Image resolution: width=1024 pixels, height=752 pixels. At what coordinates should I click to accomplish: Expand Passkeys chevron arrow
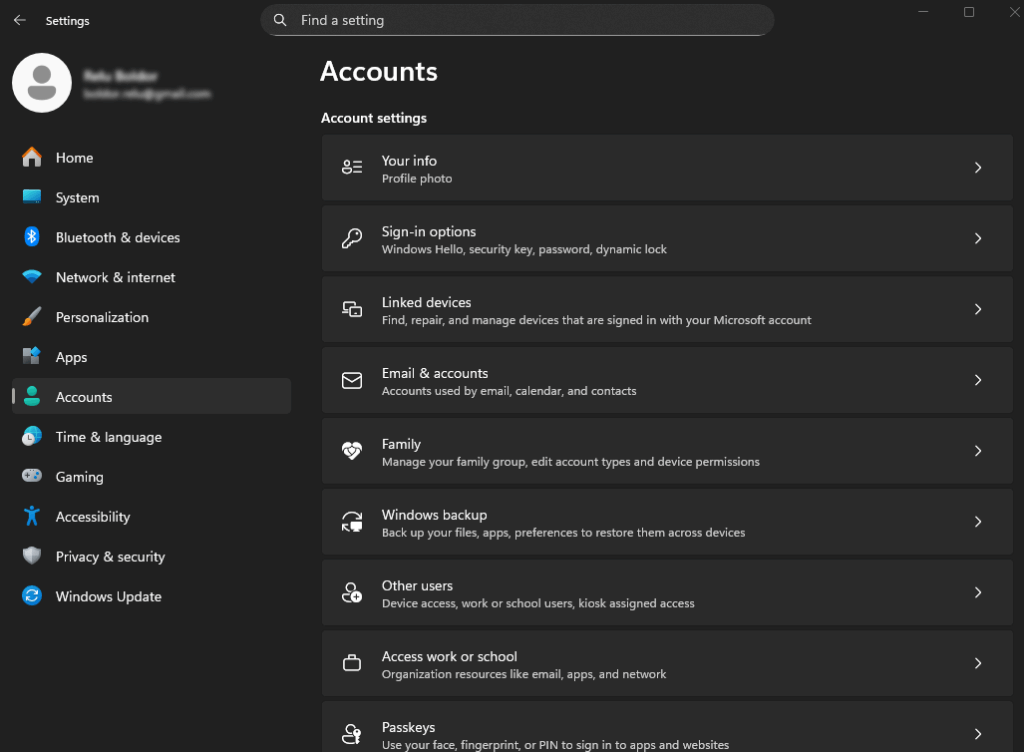[x=978, y=734]
